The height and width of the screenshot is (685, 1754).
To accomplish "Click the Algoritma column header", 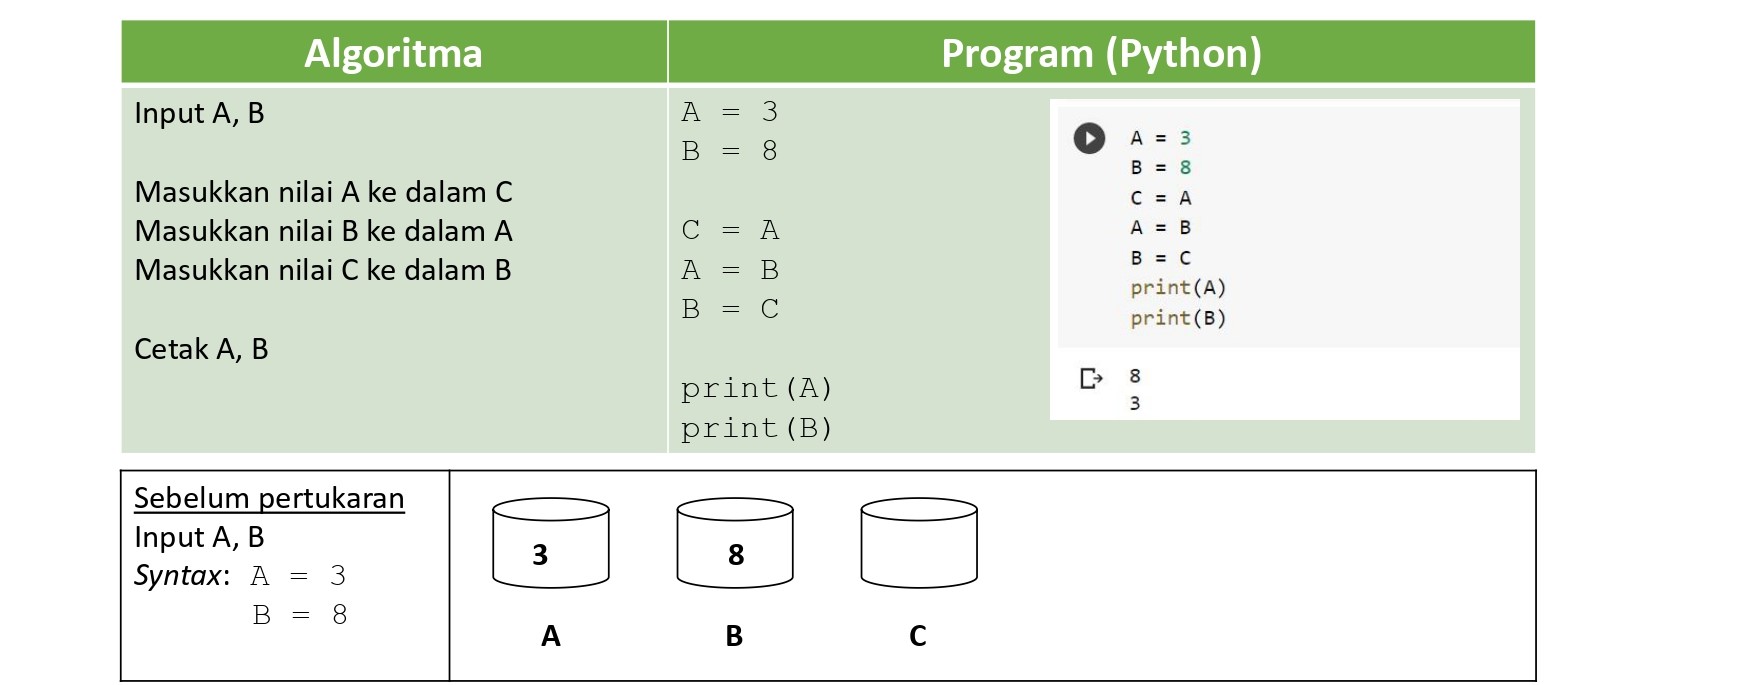I will (x=394, y=52).
